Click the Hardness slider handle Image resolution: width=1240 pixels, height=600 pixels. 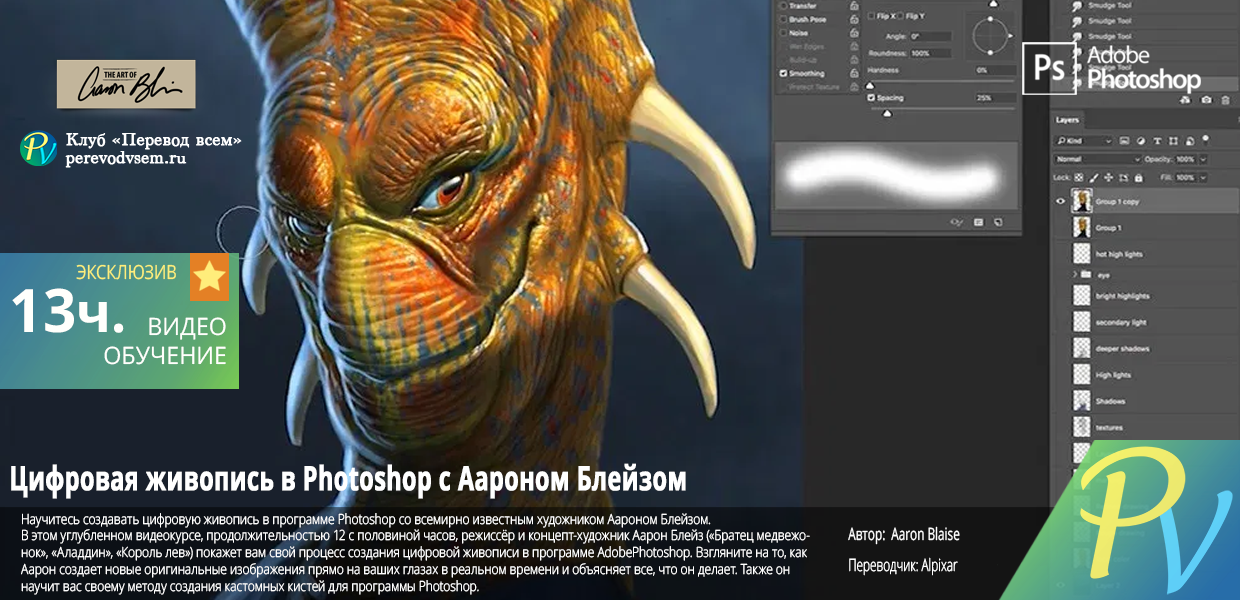point(870,85)
